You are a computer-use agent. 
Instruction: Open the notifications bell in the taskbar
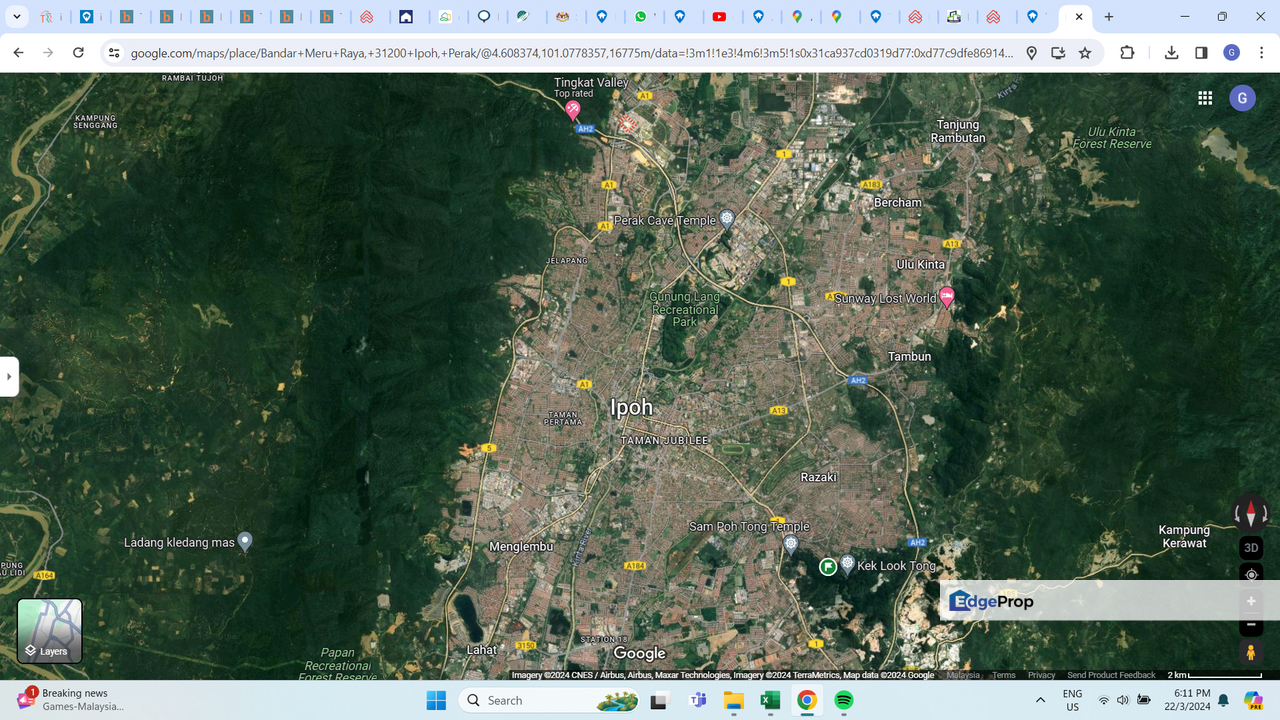tap(1223, 700)
